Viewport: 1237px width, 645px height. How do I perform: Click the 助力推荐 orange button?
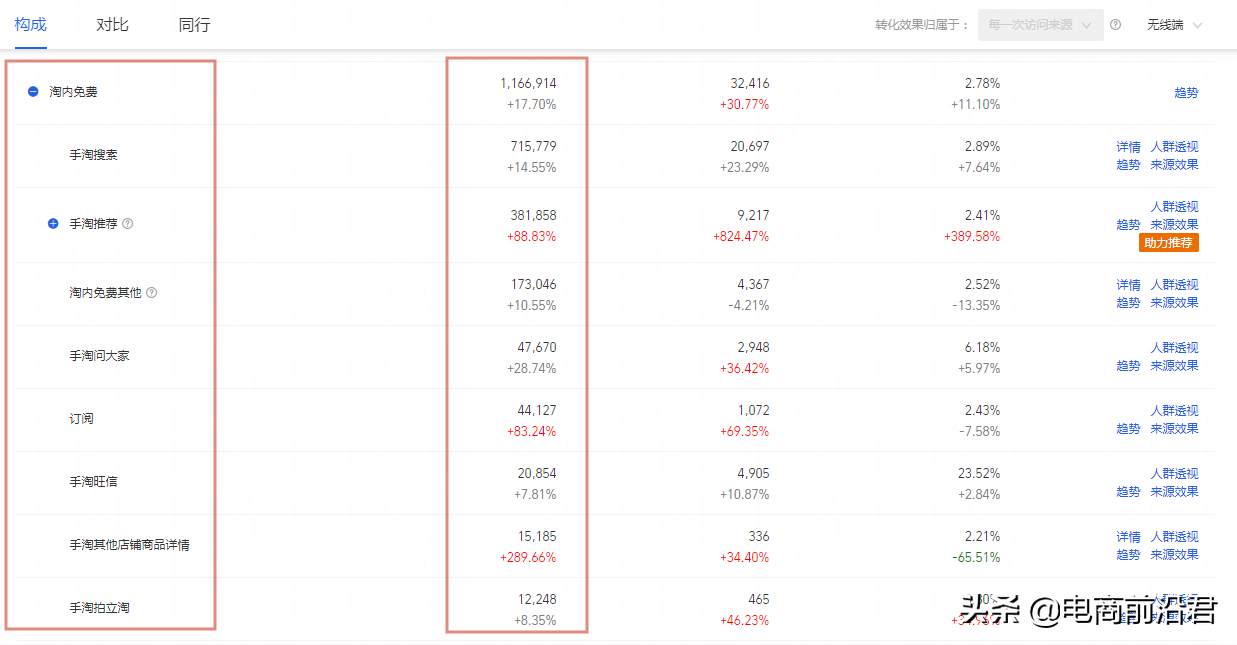pos(1168,243)
